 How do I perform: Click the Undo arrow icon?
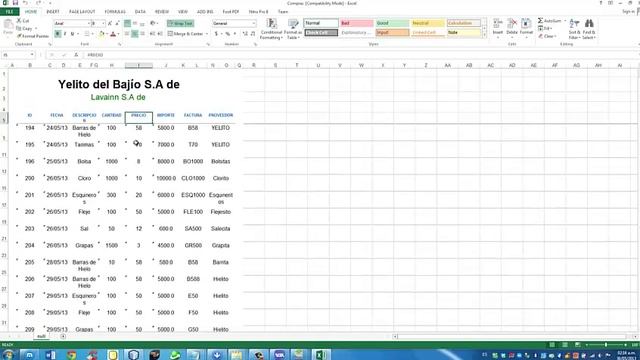coord(25,3)
